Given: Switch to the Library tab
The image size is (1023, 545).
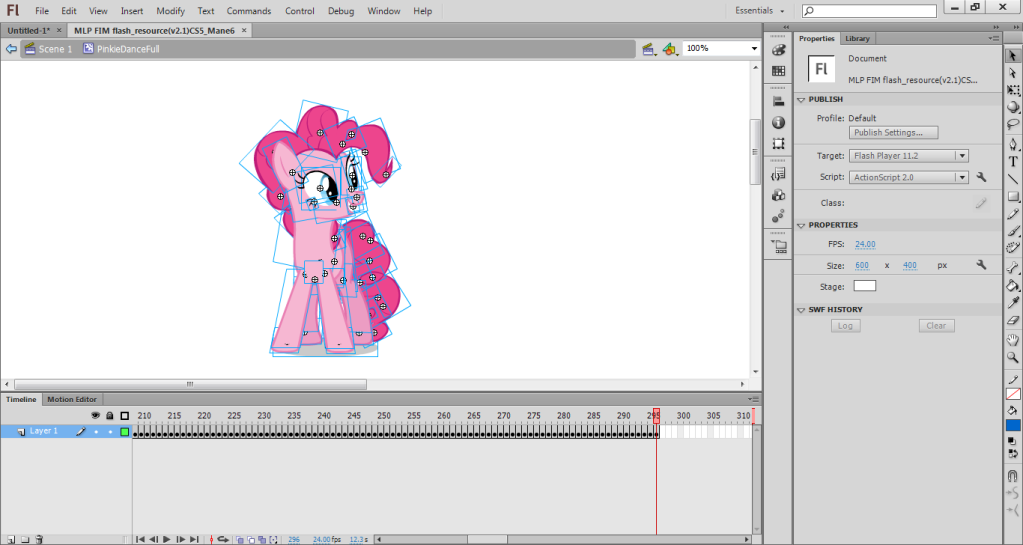Looking at the screenshot, I should point(857,39).
